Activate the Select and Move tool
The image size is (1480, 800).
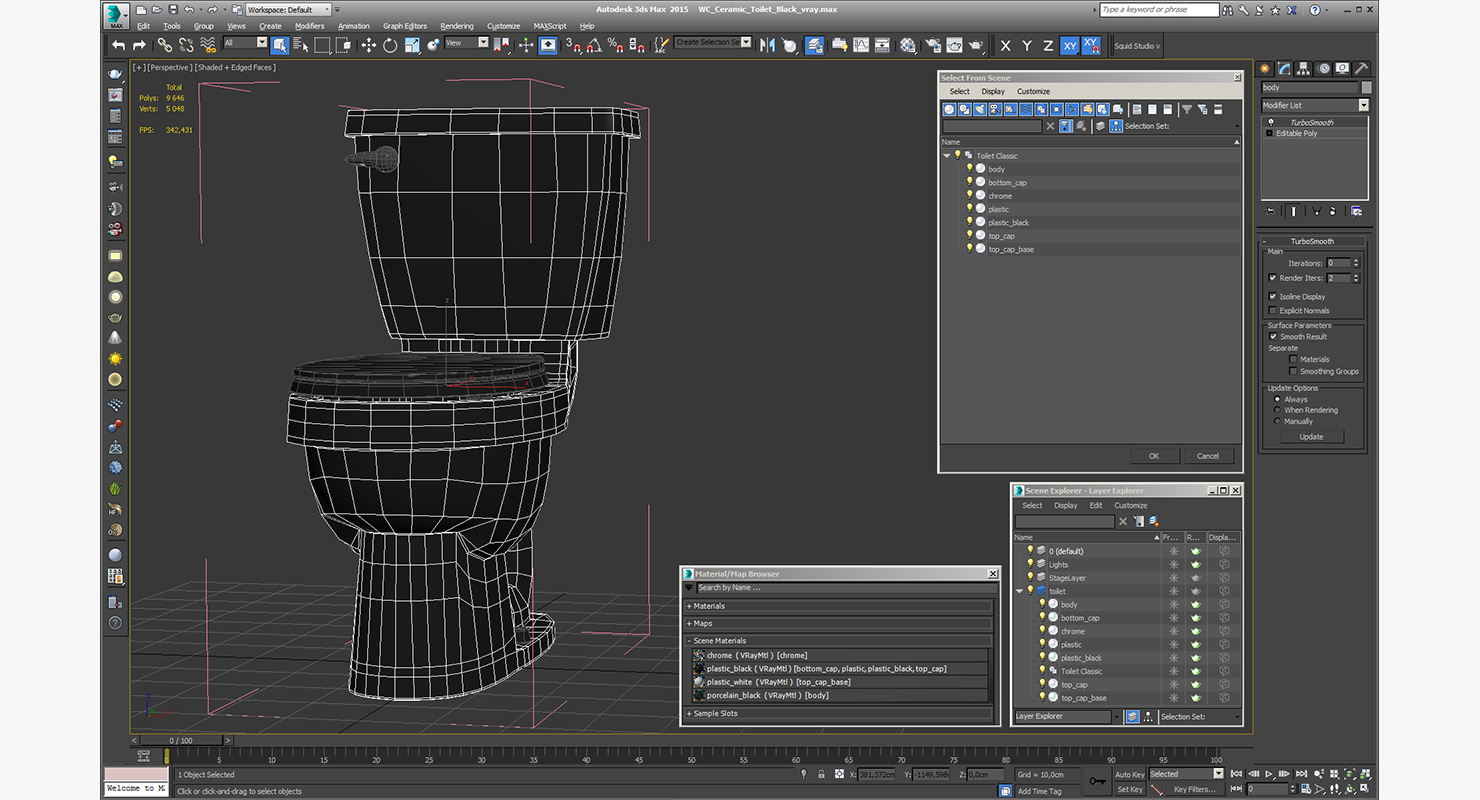tap(368, 45)
